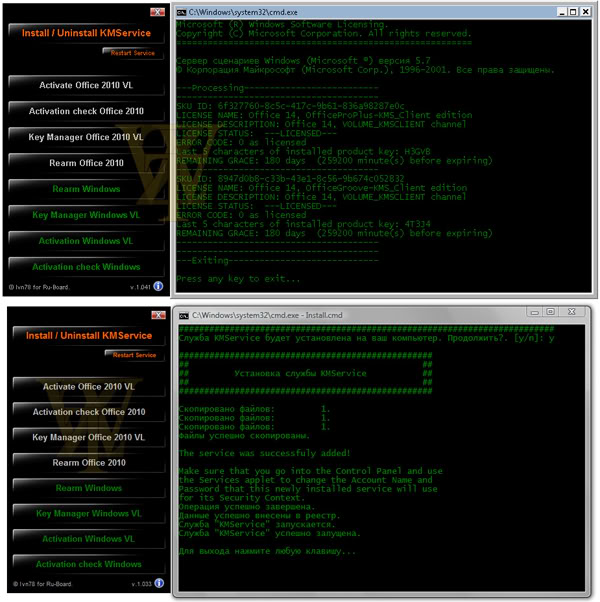This screenshot has width=600, height=602.
Task: Click 'The service was successfuly added!' line
Action: [264, 453]
